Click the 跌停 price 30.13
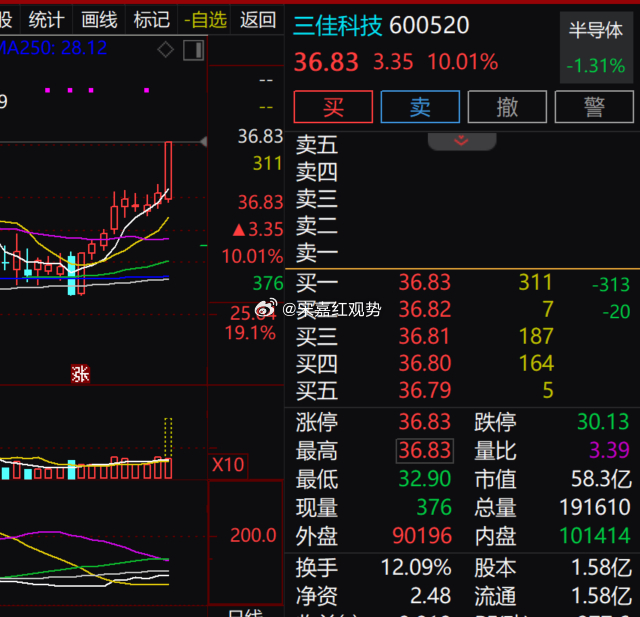The width and height of the screenshot is (640, 617). [603, 422]
